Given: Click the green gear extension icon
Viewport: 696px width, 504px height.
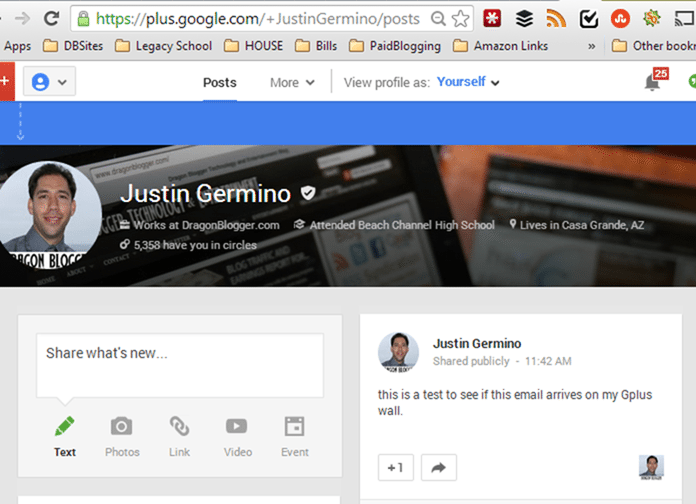Looking at the screenshot, I should click(x=652, y=18).
